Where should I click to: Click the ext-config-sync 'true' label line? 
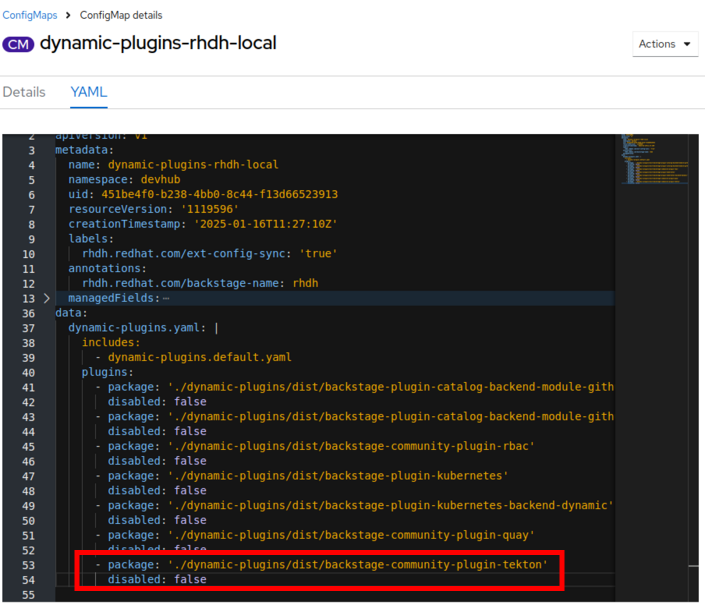click(x=210, y=254)
